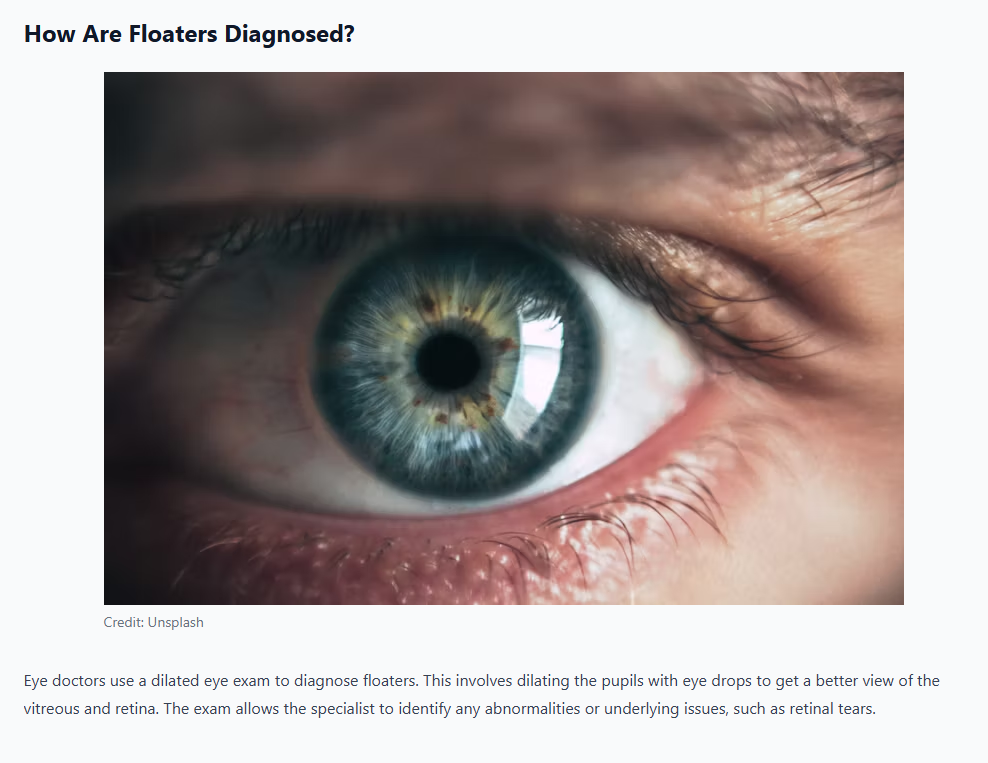Click the lower eyelashes in the photo
The height and width of the screenshot is (763, 988).
point(630,523)
